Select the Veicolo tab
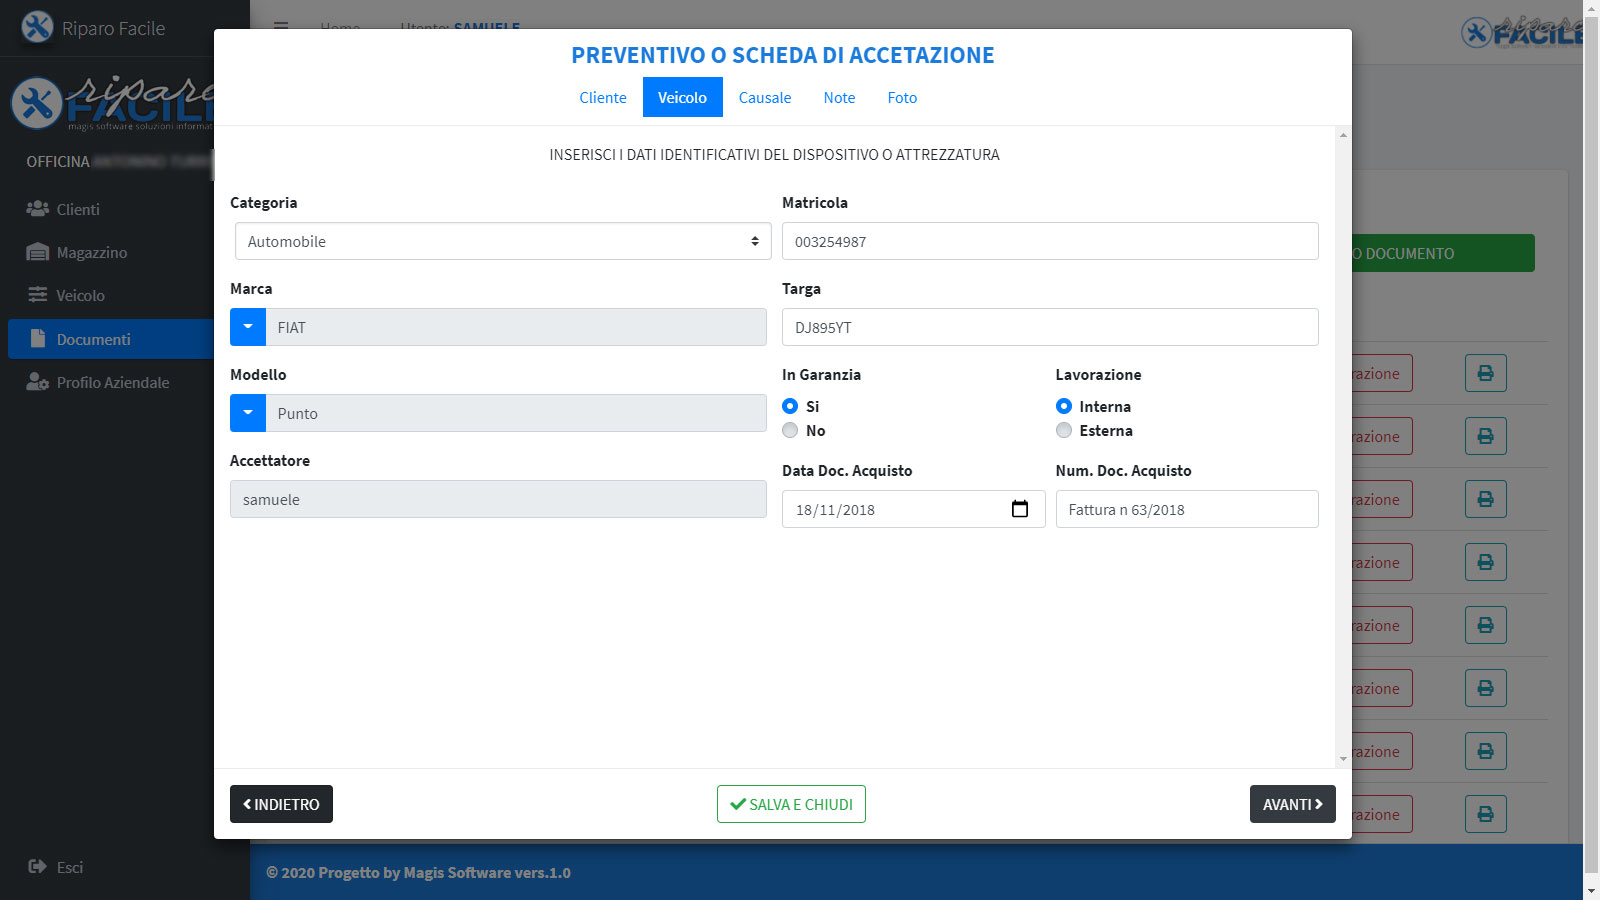Screen dimensions: 1600x900 click(682, 97)
